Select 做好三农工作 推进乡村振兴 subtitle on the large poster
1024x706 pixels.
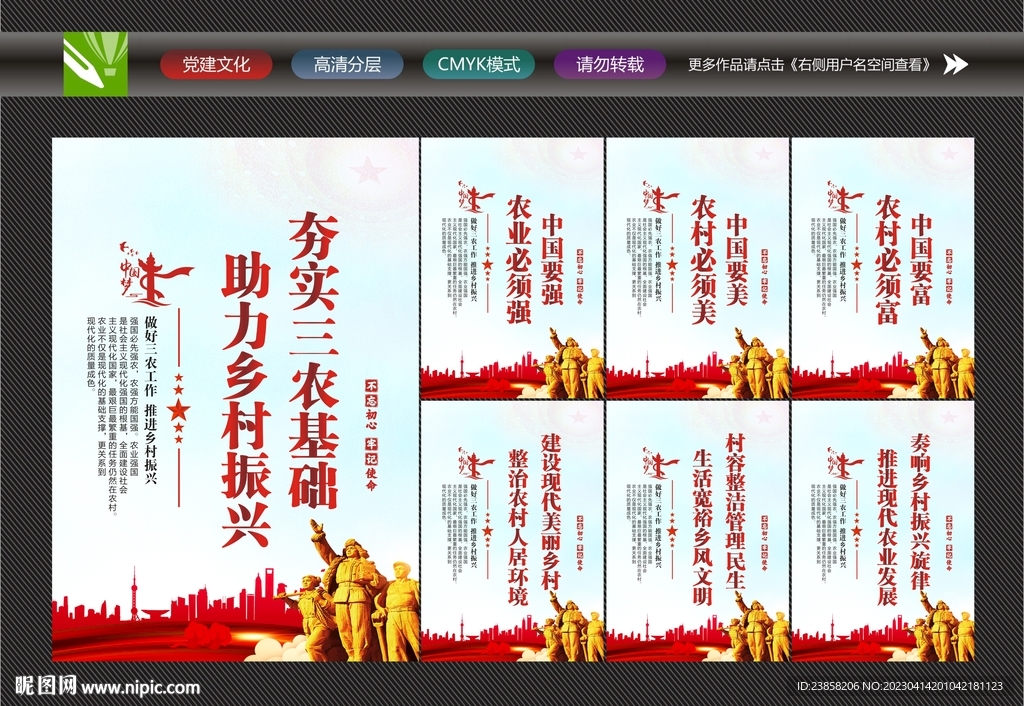[x=151, y=398]
